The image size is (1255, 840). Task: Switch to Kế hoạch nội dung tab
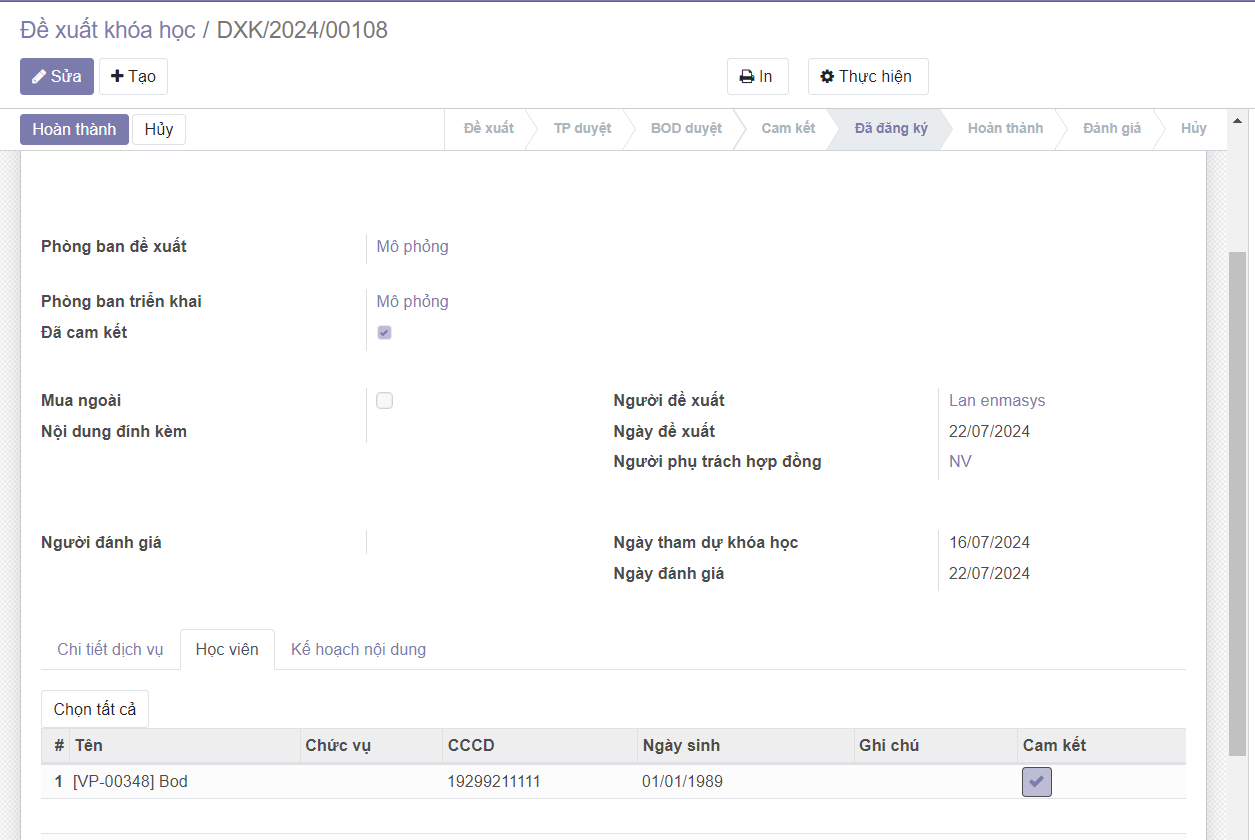click(x=358, y=650)
